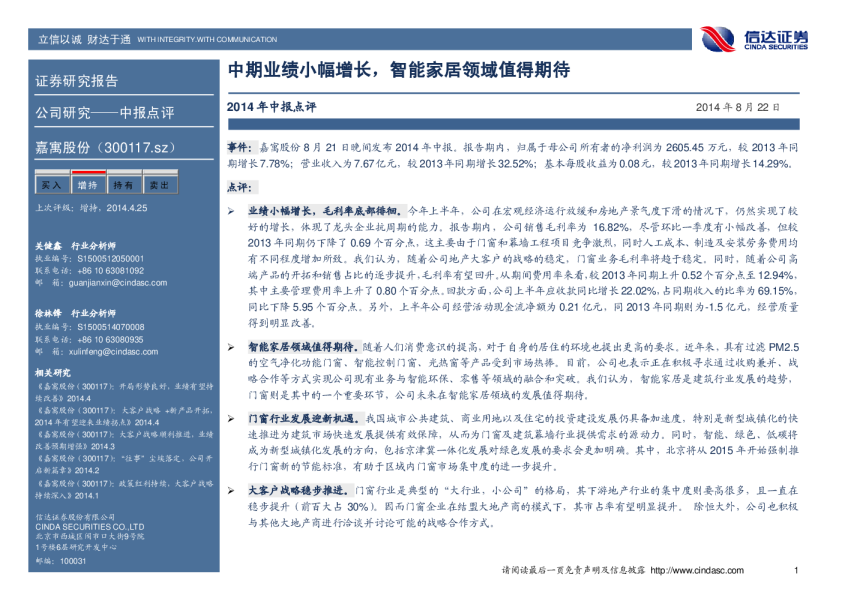Click arrow bullet before 智能家居领域值得期待
The image size is (842, 595).
pyautogui.click(x=231, y=343)
